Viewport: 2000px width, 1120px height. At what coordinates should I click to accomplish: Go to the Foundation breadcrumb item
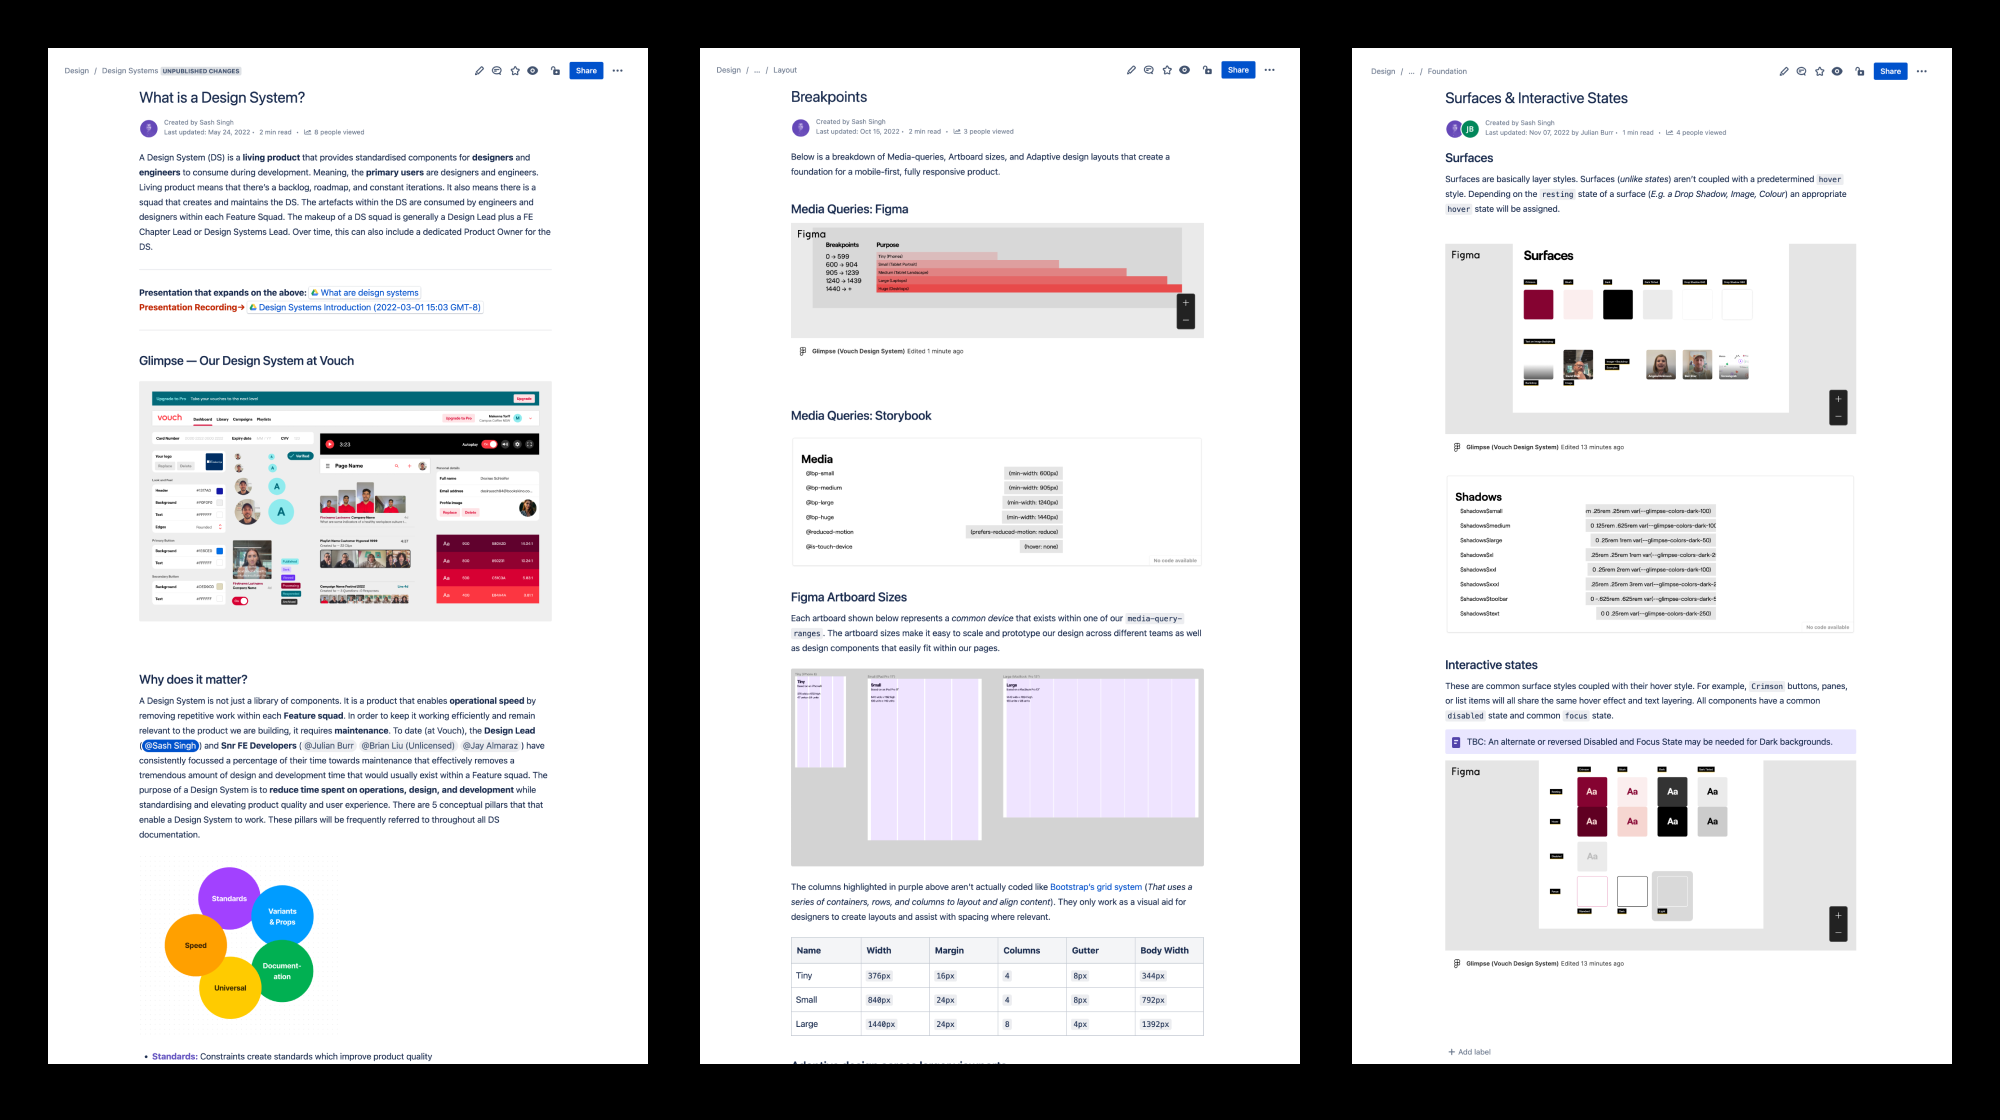click(1447, 71)
